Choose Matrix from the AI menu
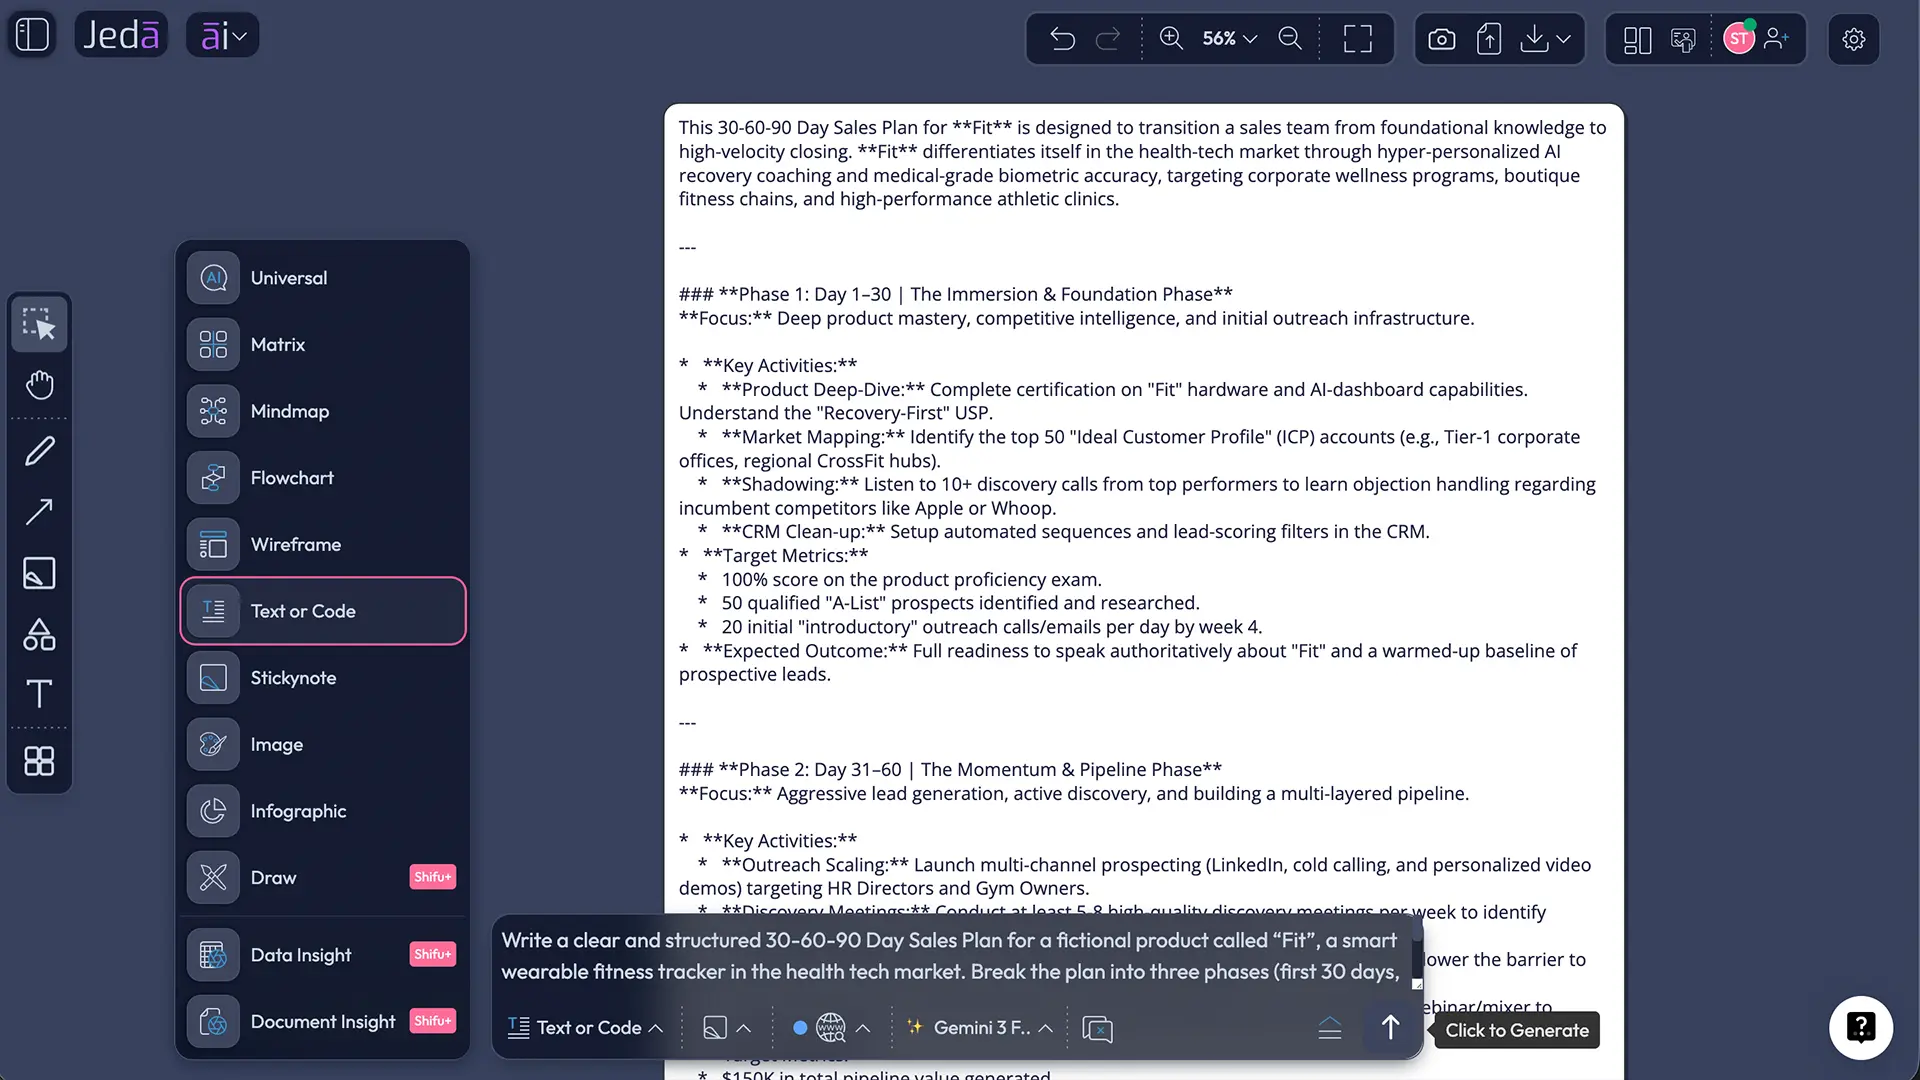Screen dimensions: 1920x1080 pos(323,344)
